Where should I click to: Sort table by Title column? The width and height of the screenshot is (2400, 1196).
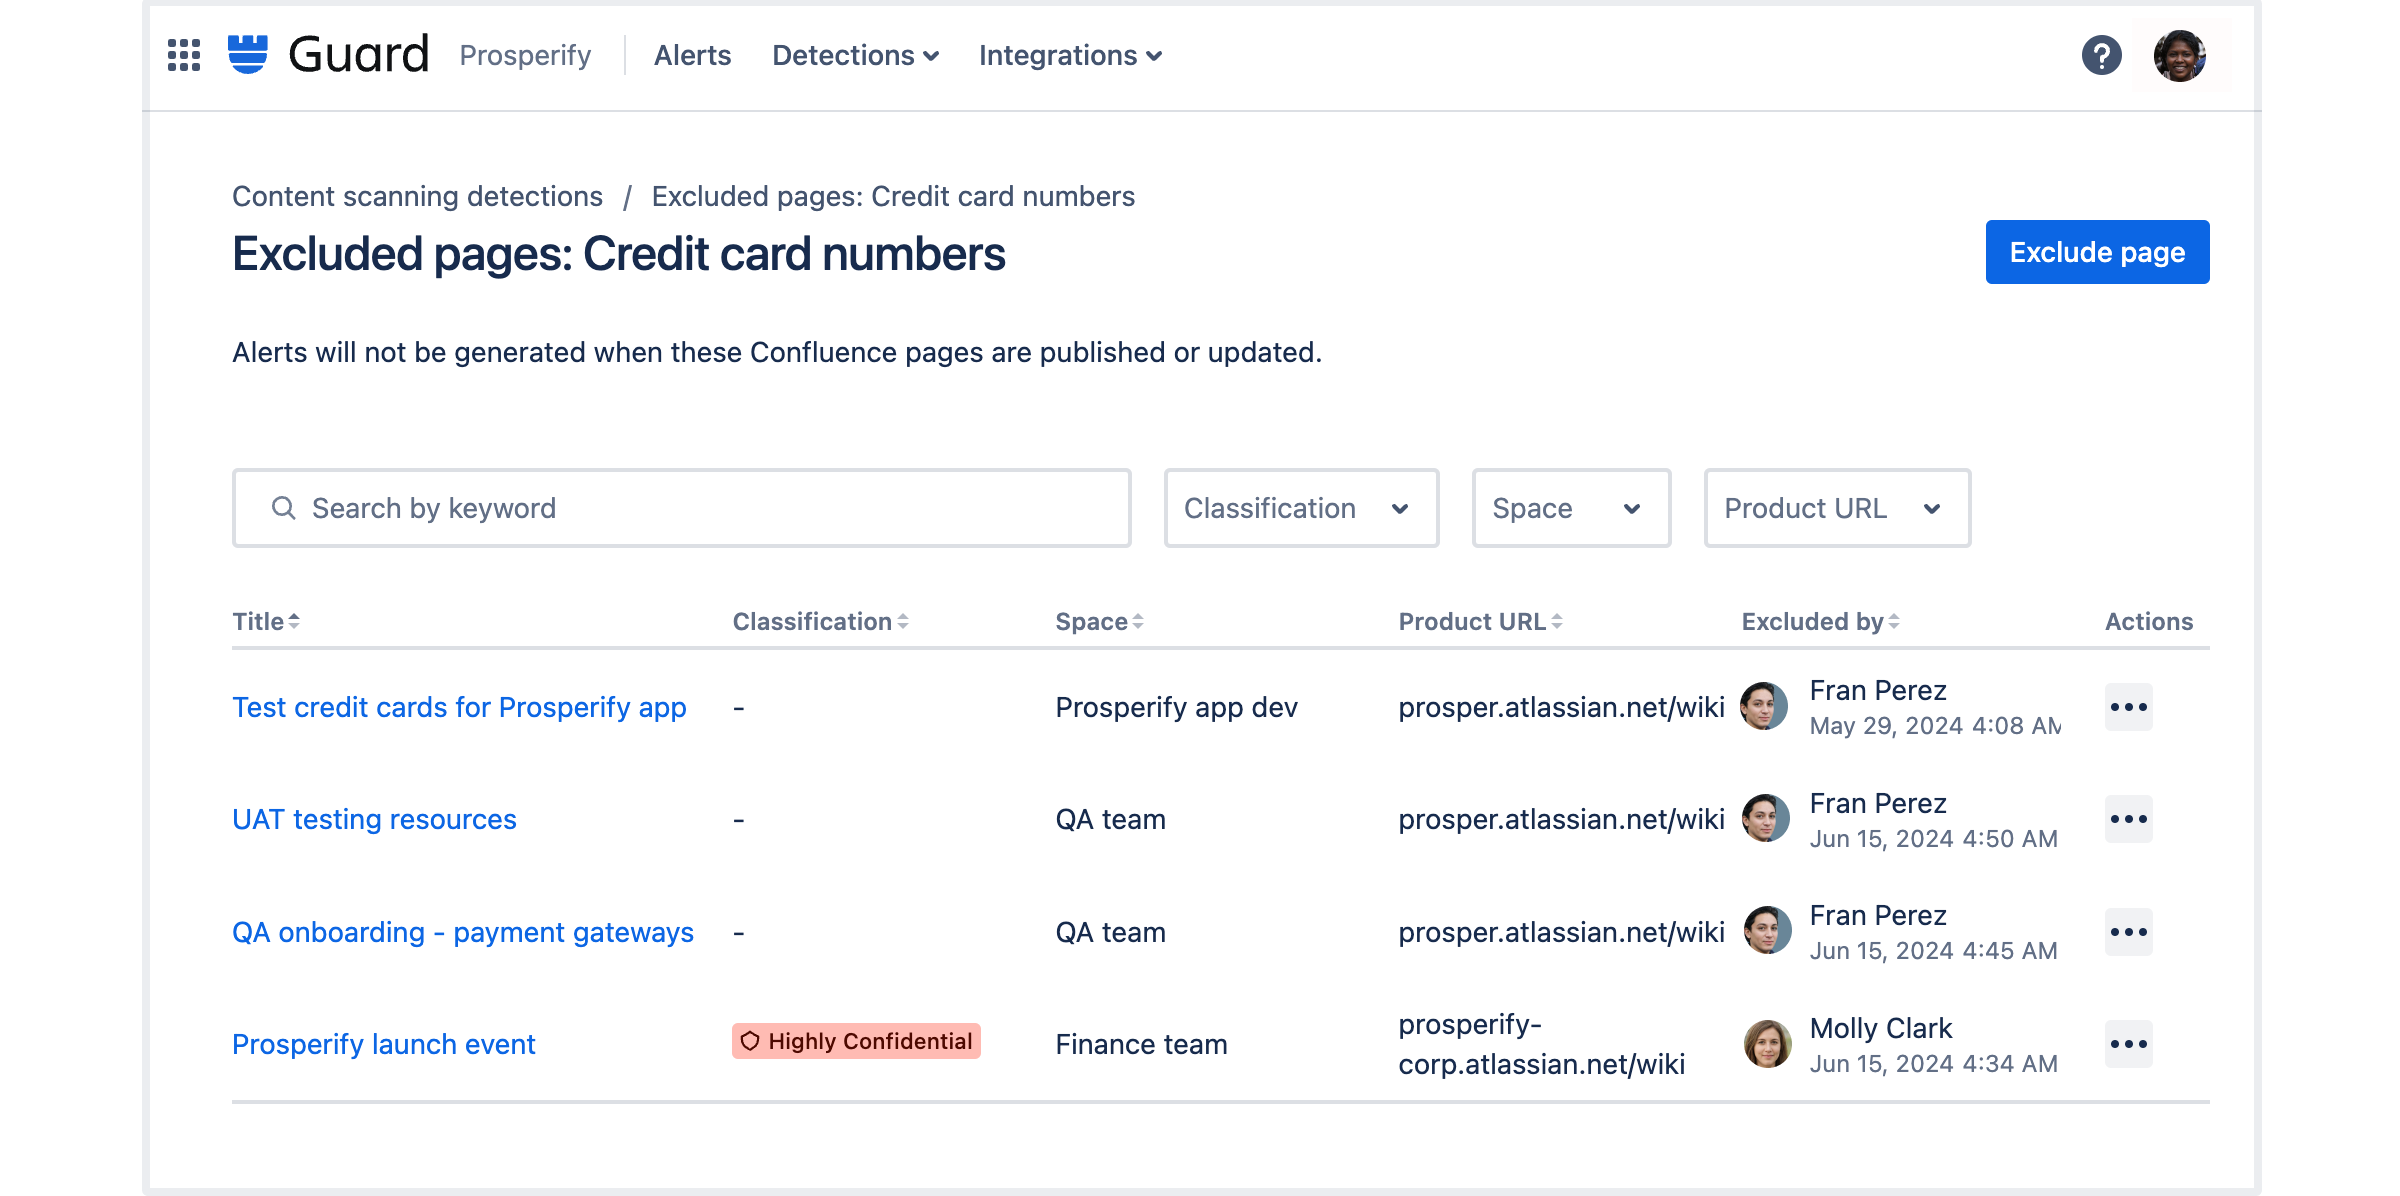266,621
